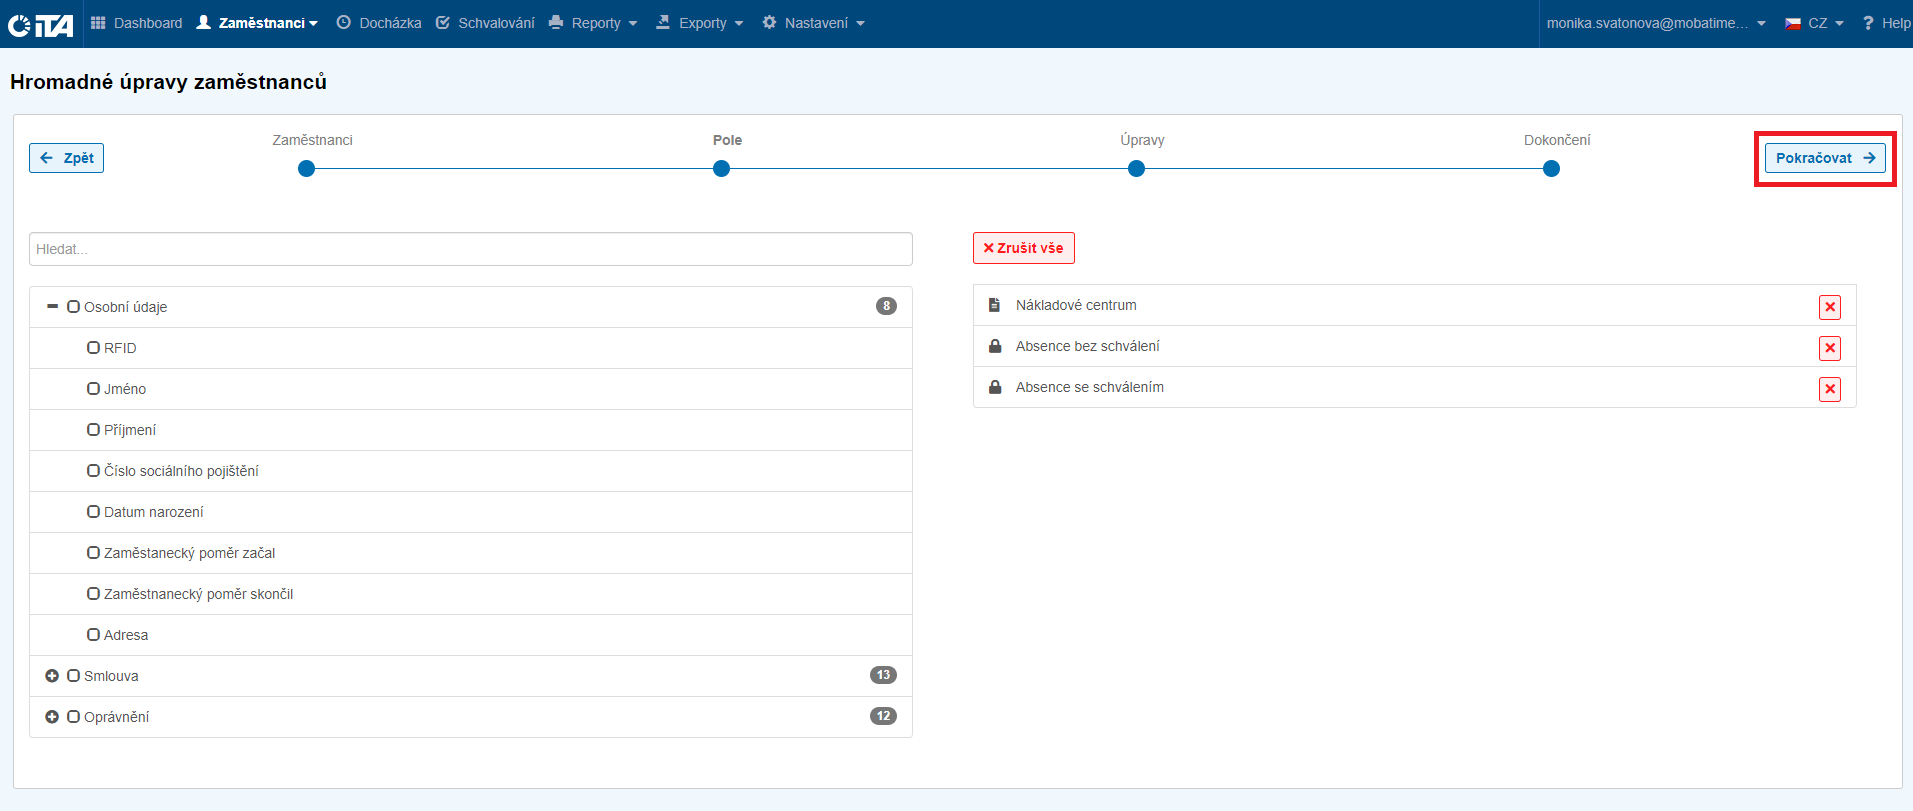Viewport: 1913px width, 811px height.
Task: Select the Adresa field checkbox
Action: click(x=93, y=635)
